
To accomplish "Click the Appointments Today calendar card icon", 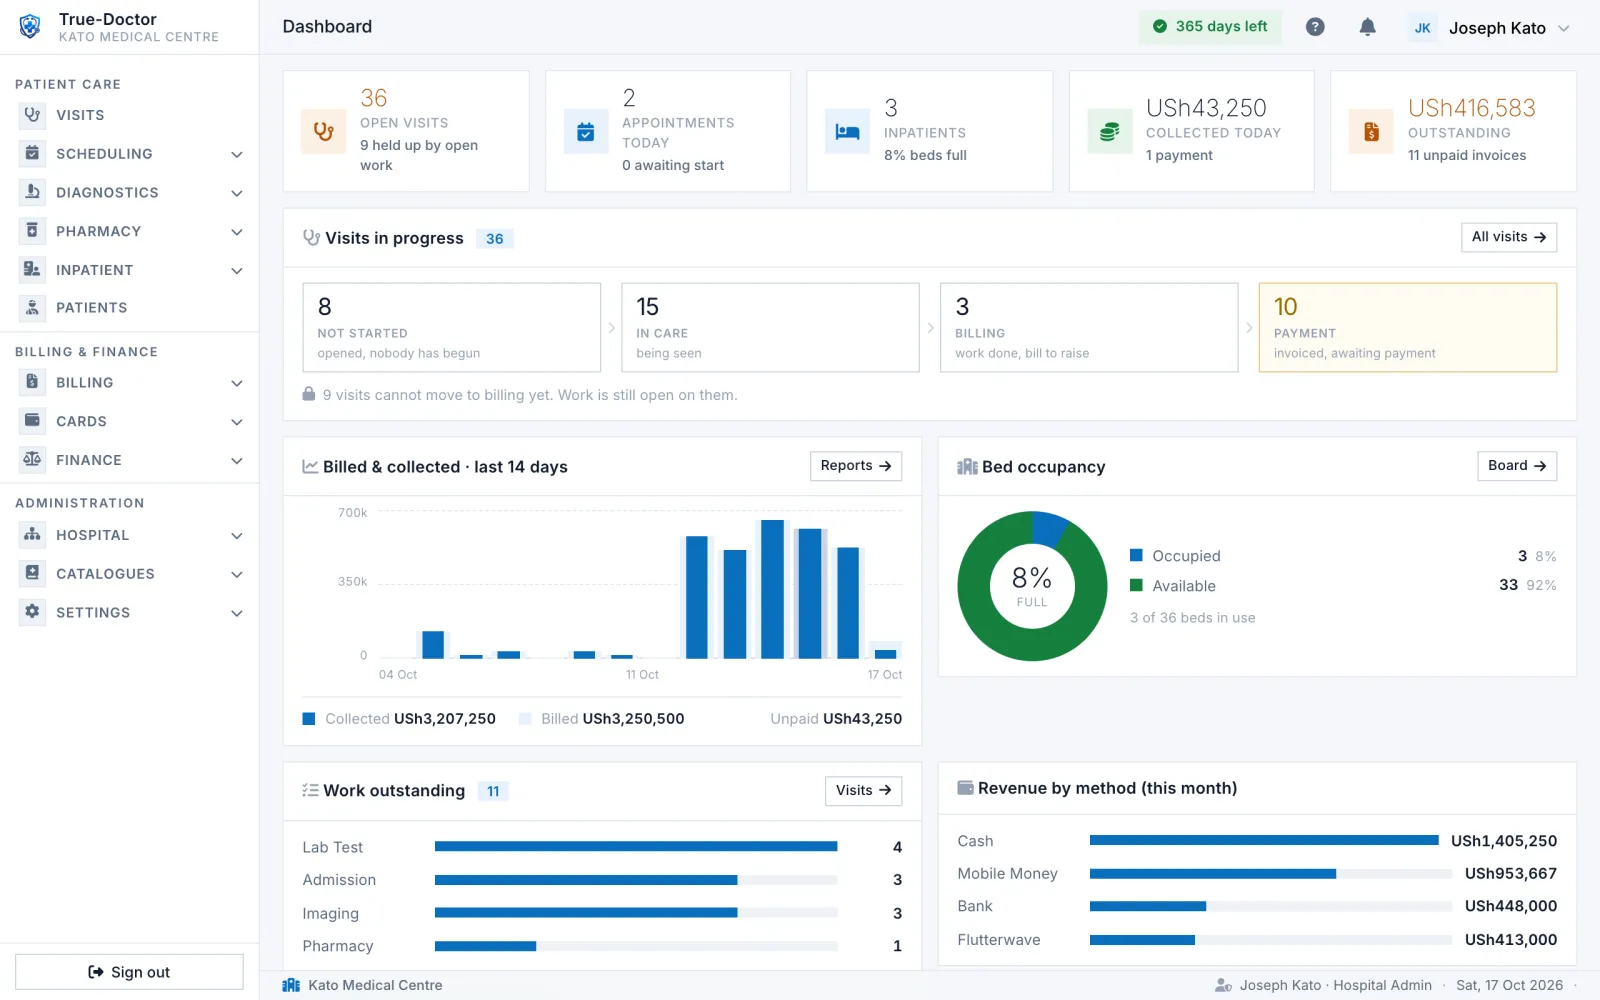I will coord(586,131).
